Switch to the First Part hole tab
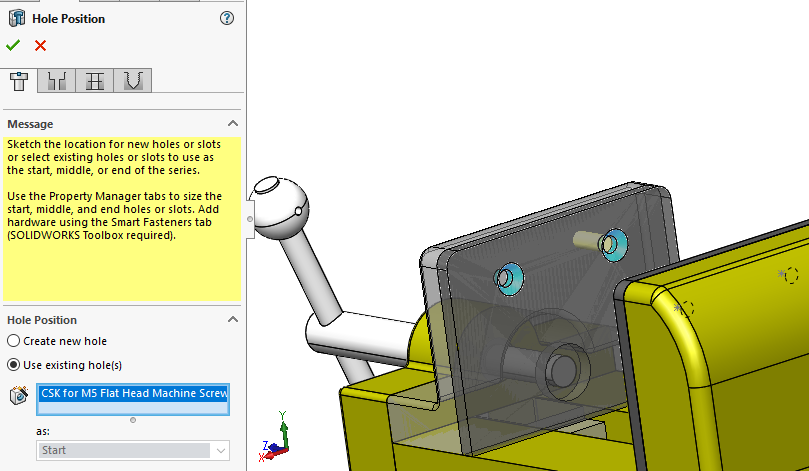This screenshot has width=809, height=471. [57, 81]
